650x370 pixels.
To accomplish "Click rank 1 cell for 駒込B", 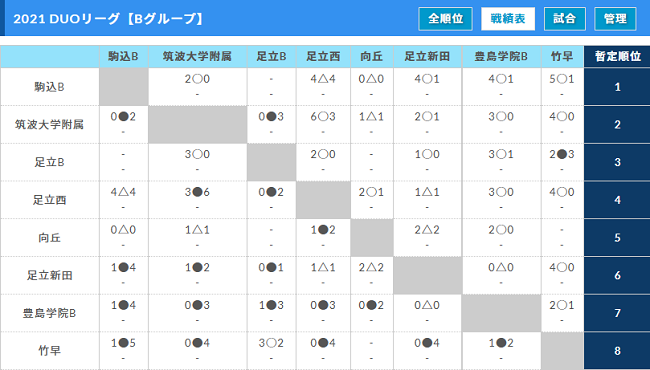I will 617,87.
